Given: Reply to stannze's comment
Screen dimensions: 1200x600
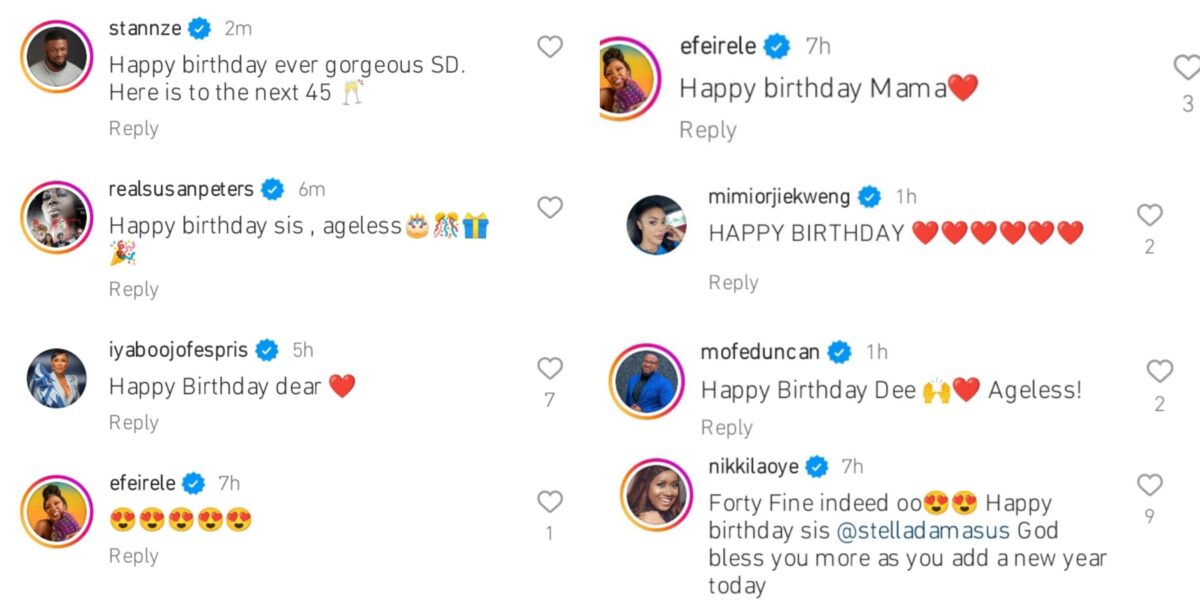Looking at the screenshot, I should click(134, 128).
